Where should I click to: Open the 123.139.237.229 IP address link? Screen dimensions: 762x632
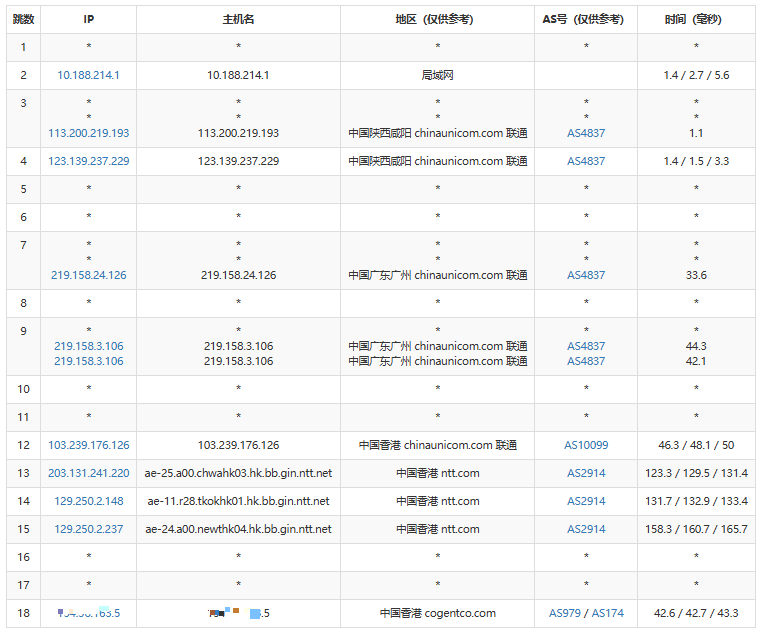tap(88, 161)
